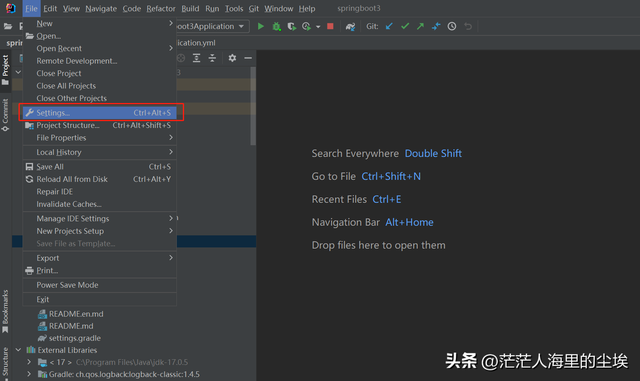Expand the New submenu
Image resolution: width=640 pixels, height=381 pixels.
[100, 24]
